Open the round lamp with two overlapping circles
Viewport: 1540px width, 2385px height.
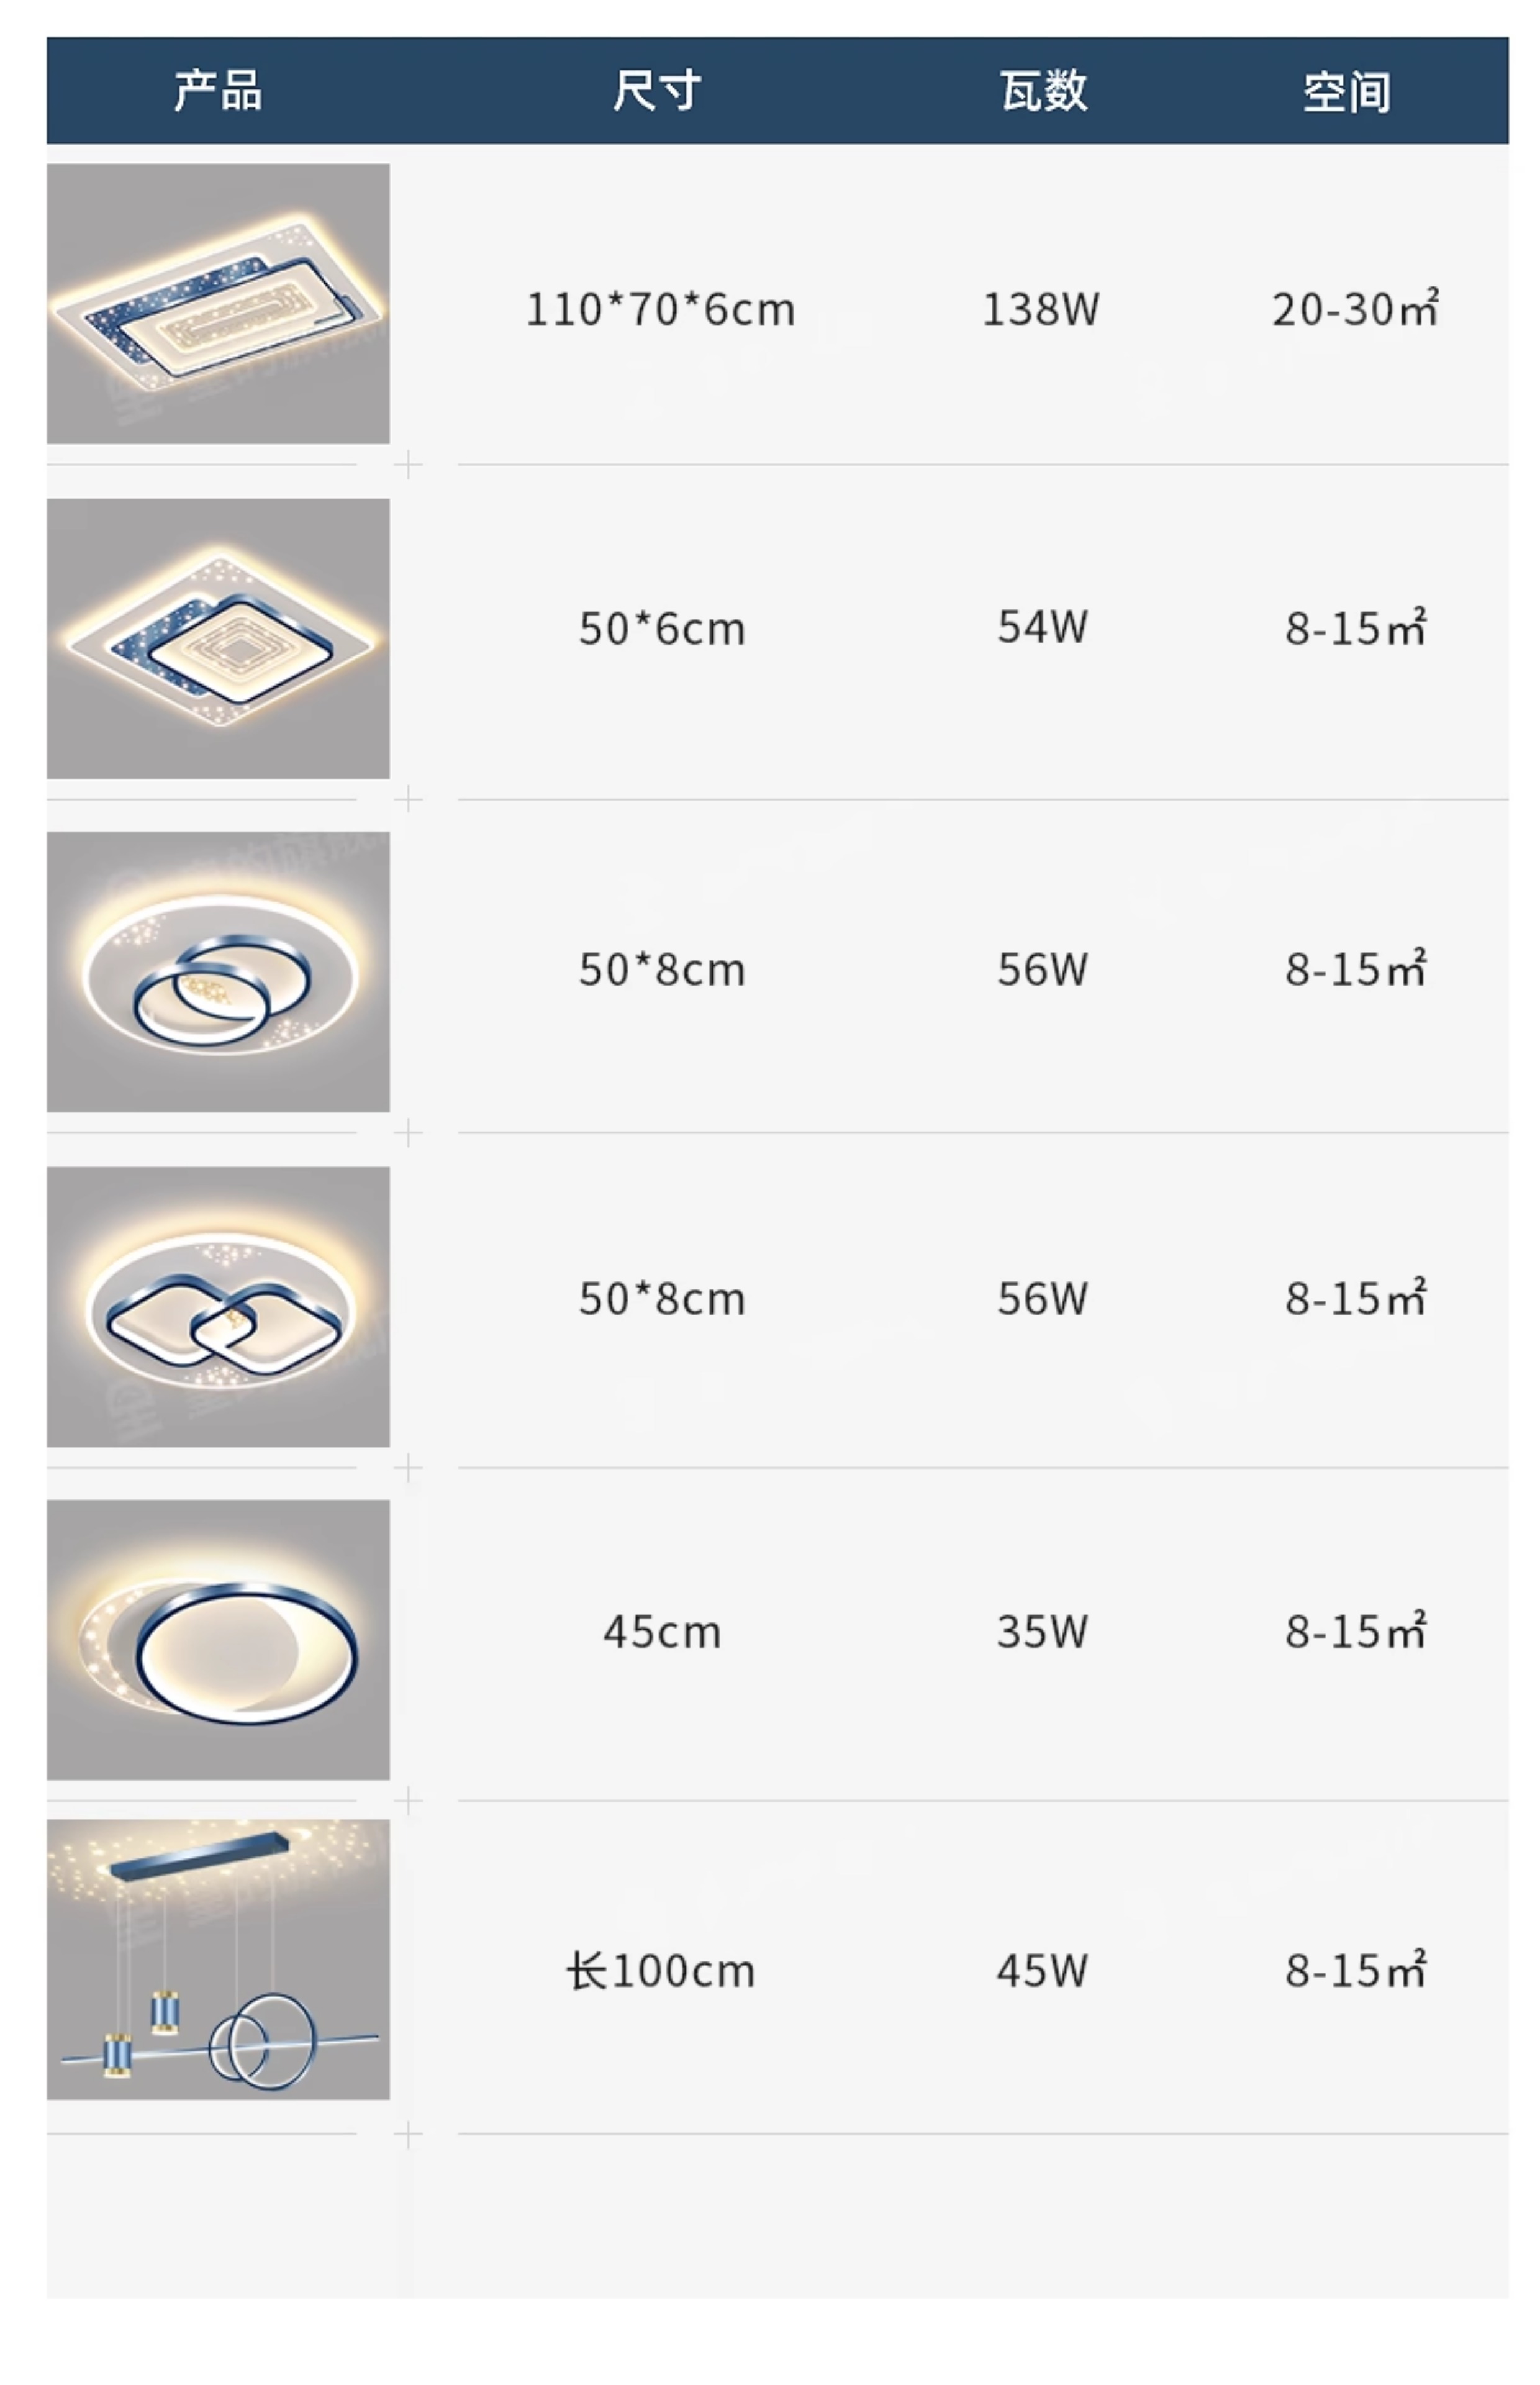(x=218, y=971)
